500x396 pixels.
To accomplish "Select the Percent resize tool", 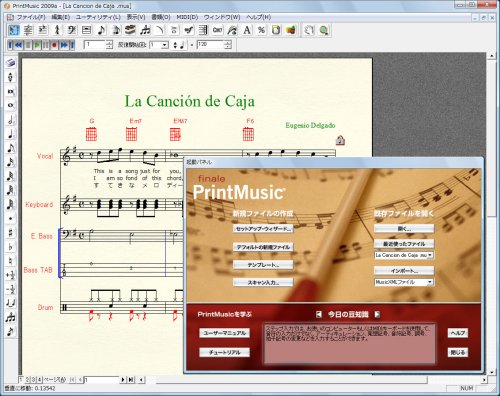I will coord(262,30).
